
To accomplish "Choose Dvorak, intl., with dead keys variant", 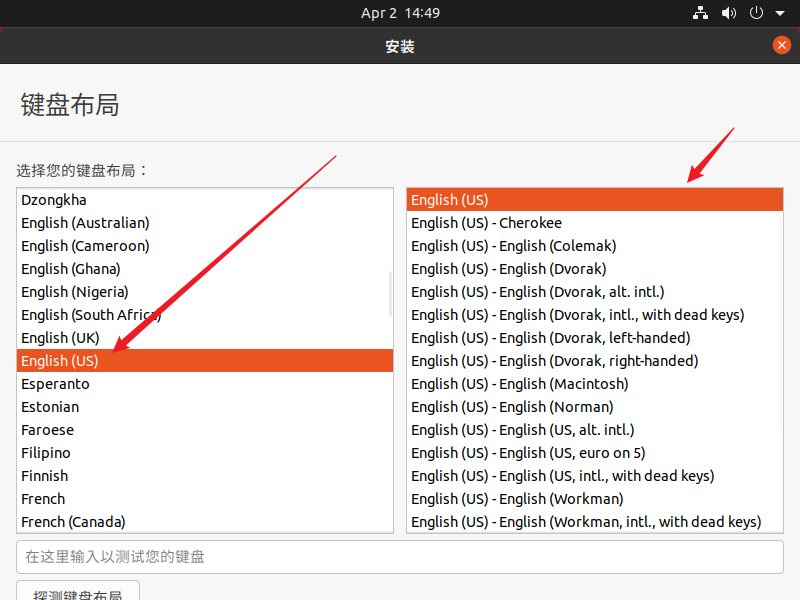I will tap(595, 315).
